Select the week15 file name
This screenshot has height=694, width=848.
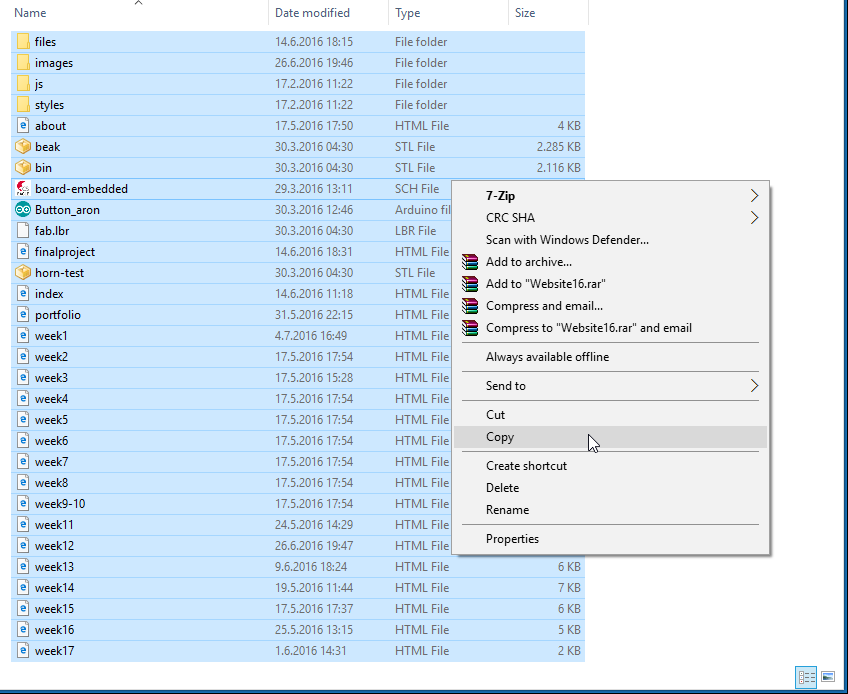(x=54, y=609)
